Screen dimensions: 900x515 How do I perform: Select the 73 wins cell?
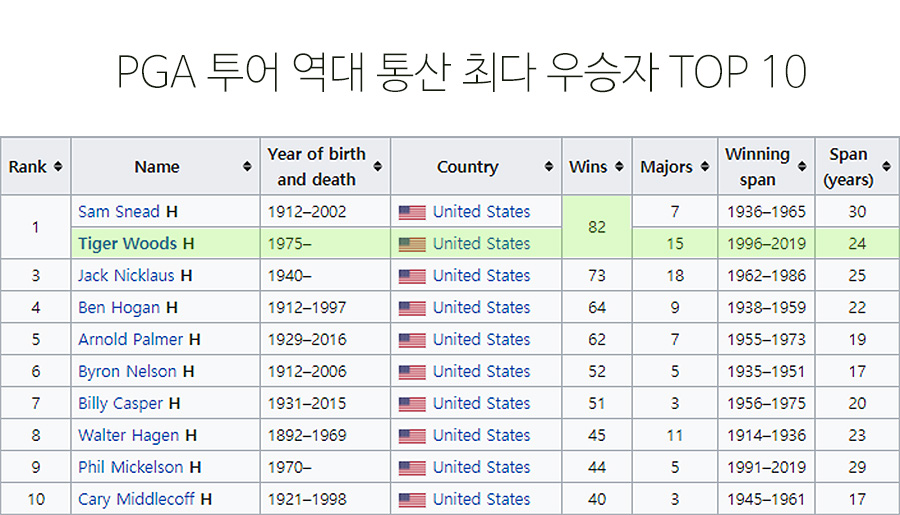(x=597, y=276)
